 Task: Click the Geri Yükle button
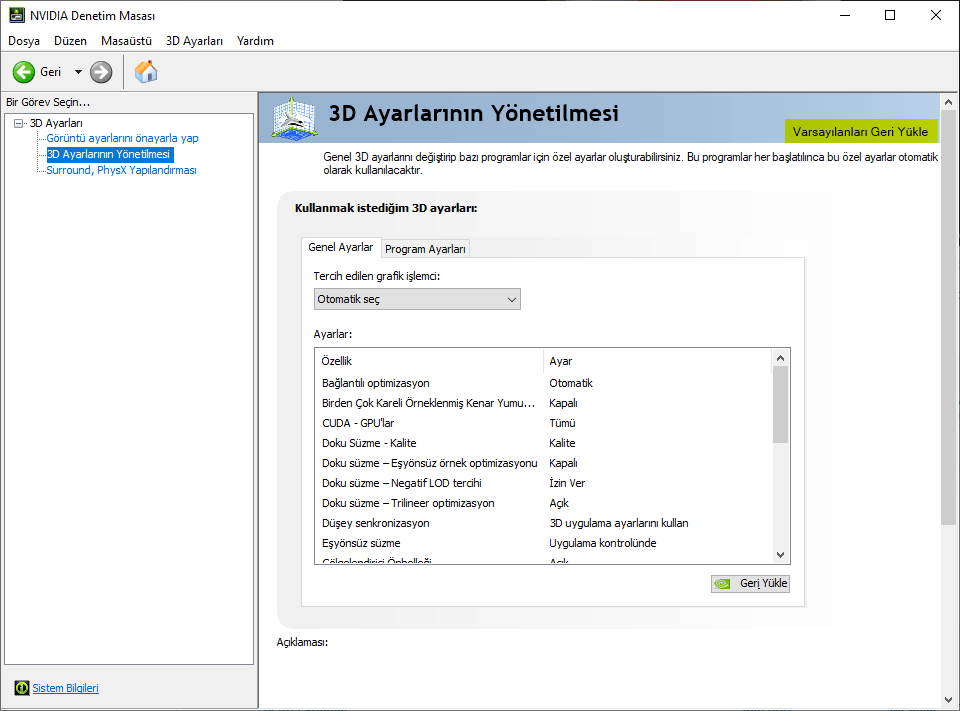750,584
